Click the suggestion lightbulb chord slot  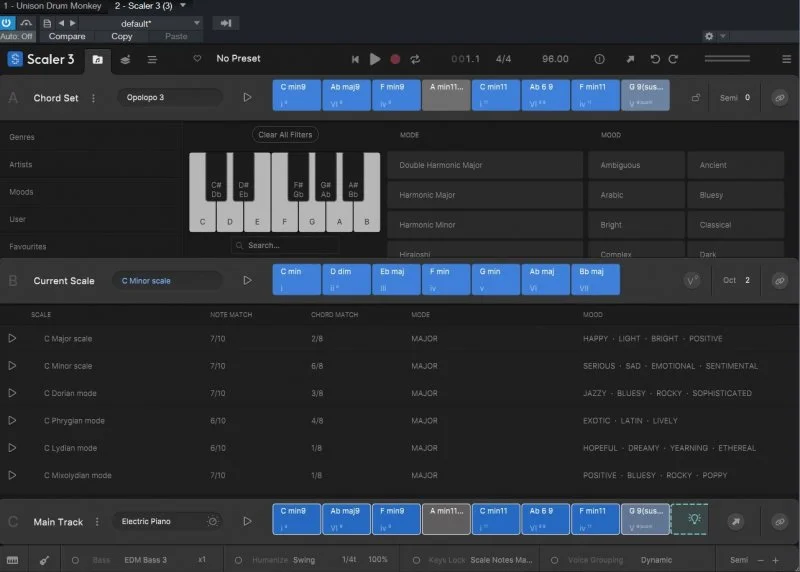pyautogui.click(x=690, y=519)
